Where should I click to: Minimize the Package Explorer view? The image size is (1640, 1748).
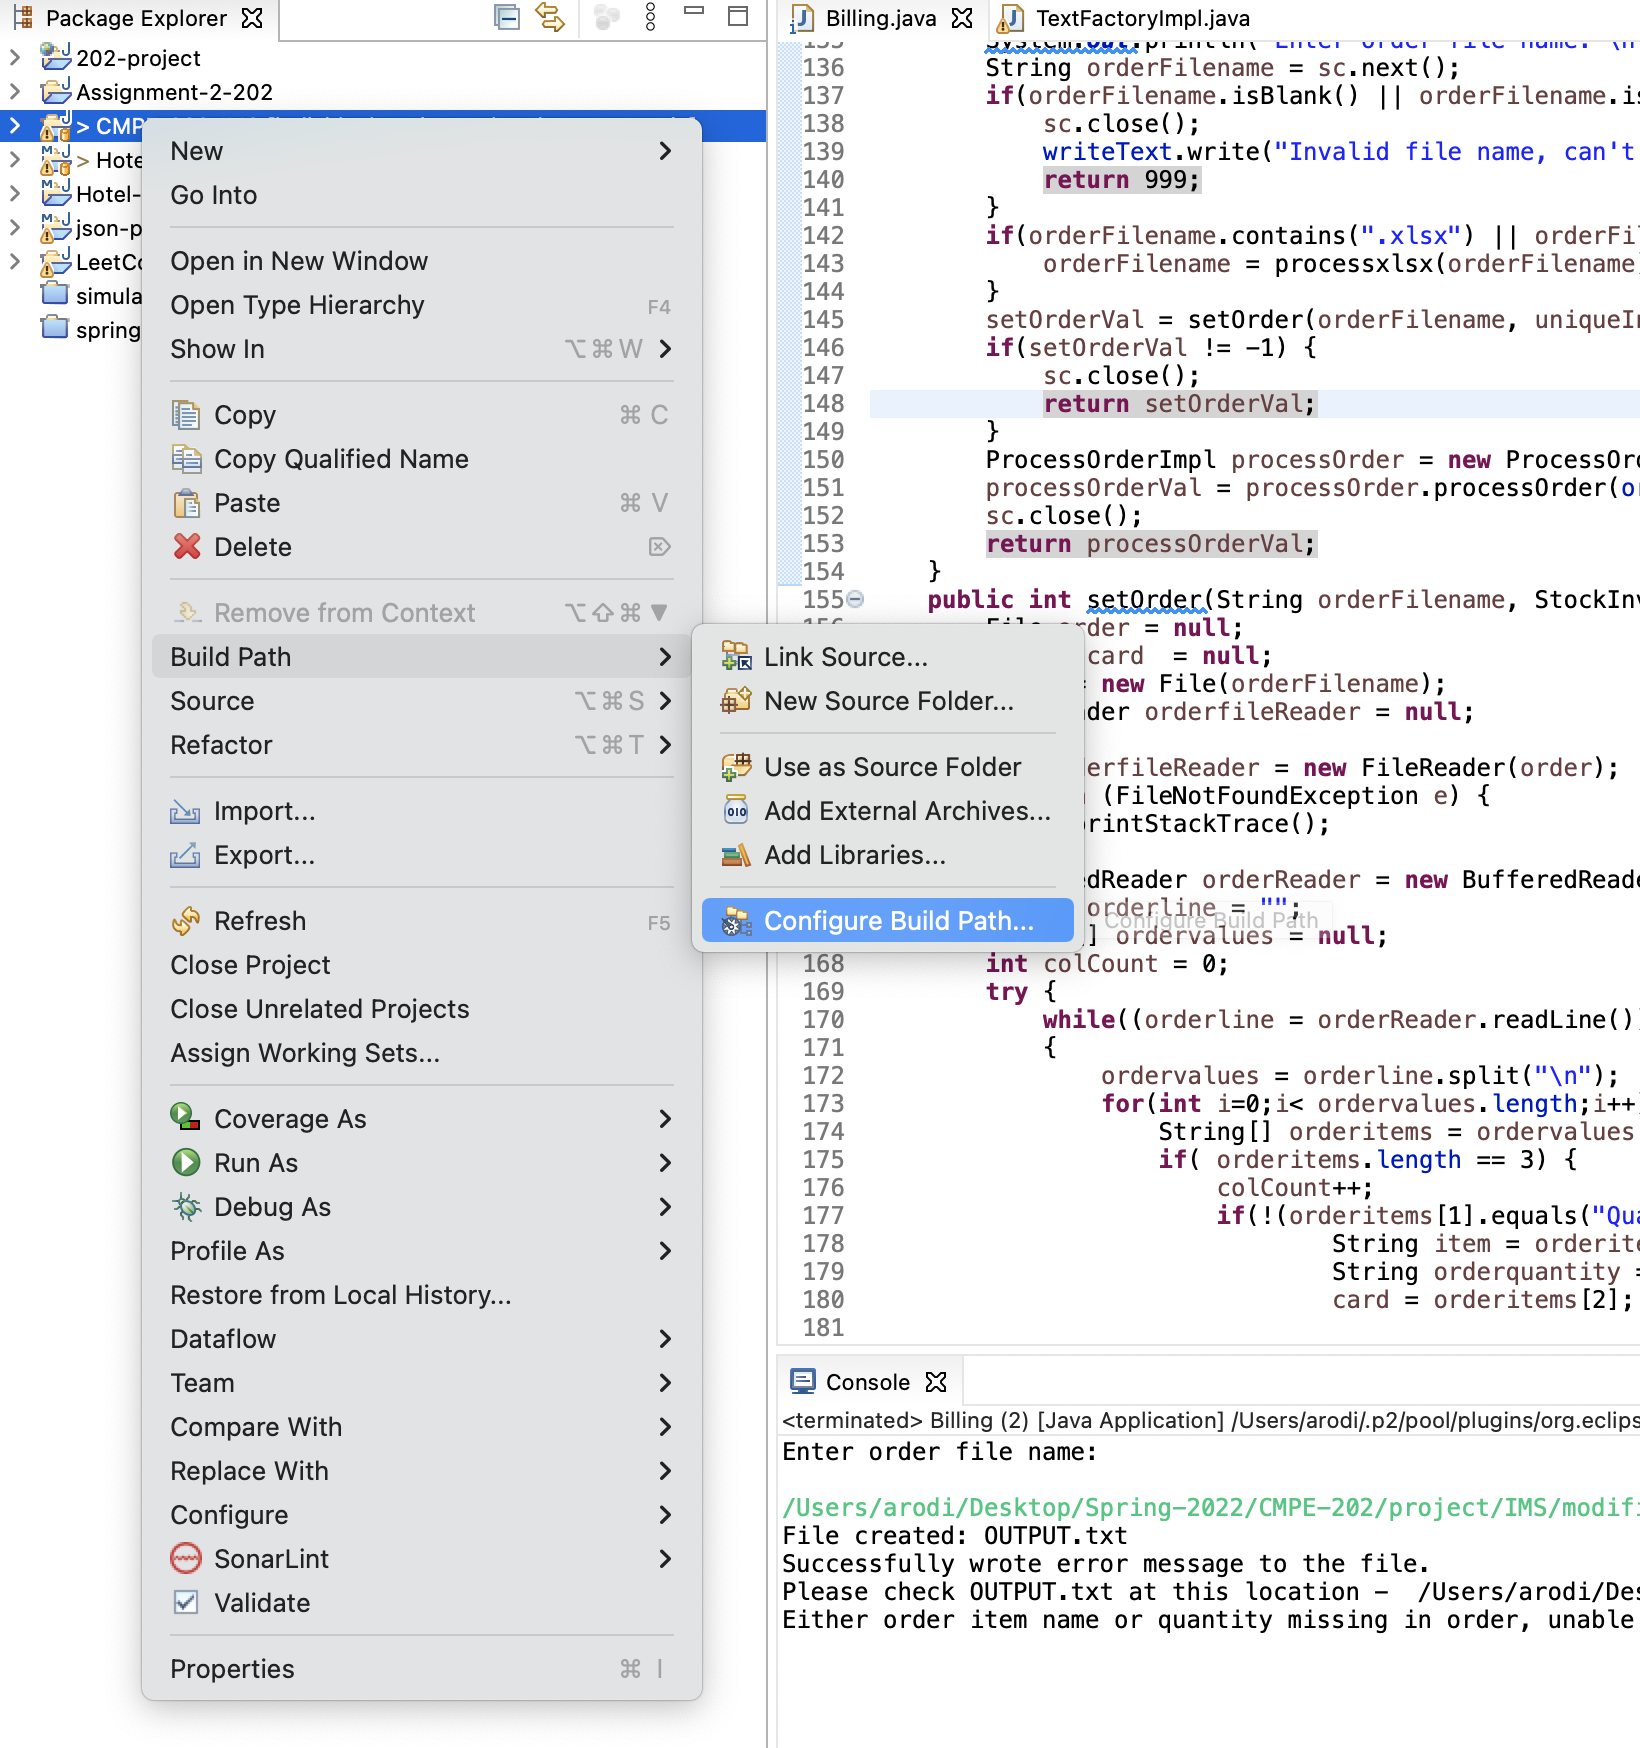[694, 12]
